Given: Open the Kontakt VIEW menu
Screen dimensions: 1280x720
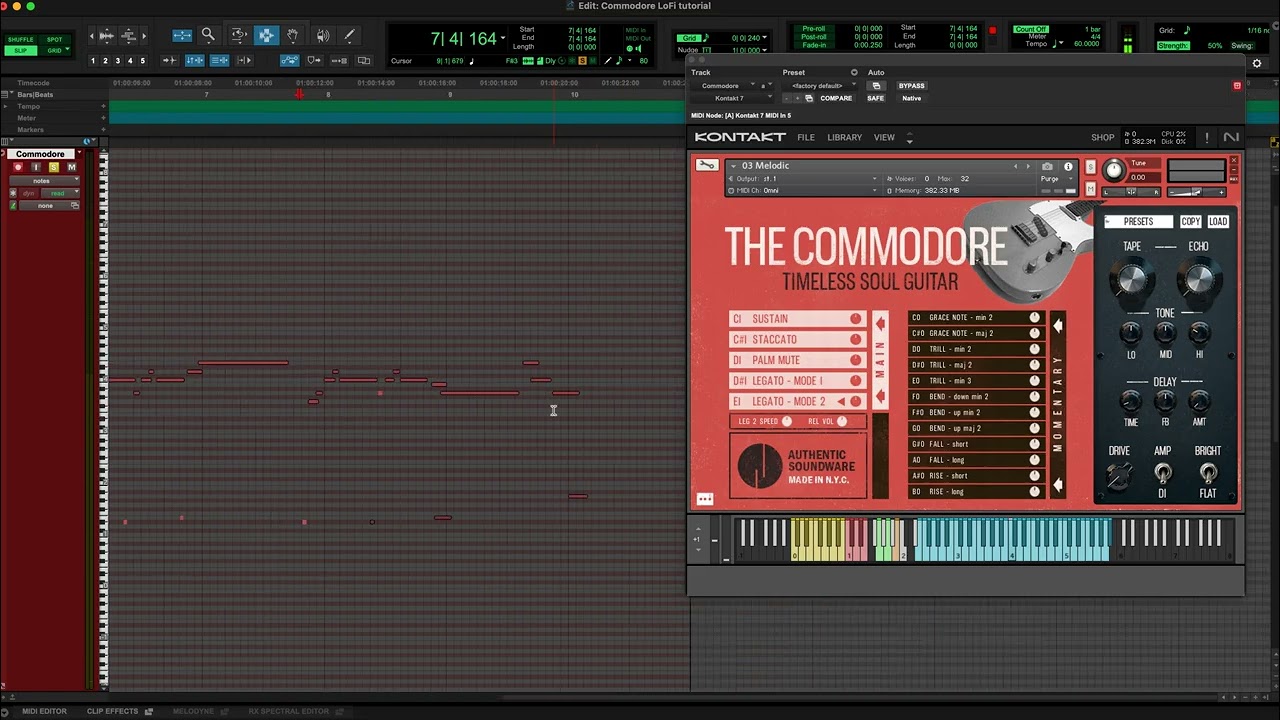Looking at the screenshot, I should pyautogui.click(x=884, y=137).
